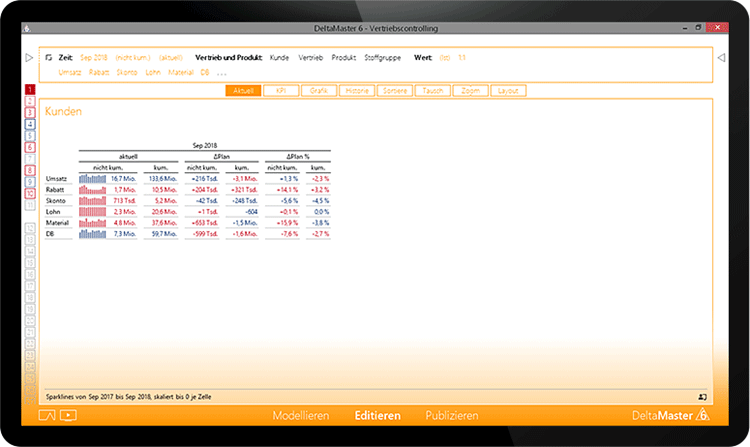Go to report page 9
Screen dimensions: 750x447
point(30,182)
